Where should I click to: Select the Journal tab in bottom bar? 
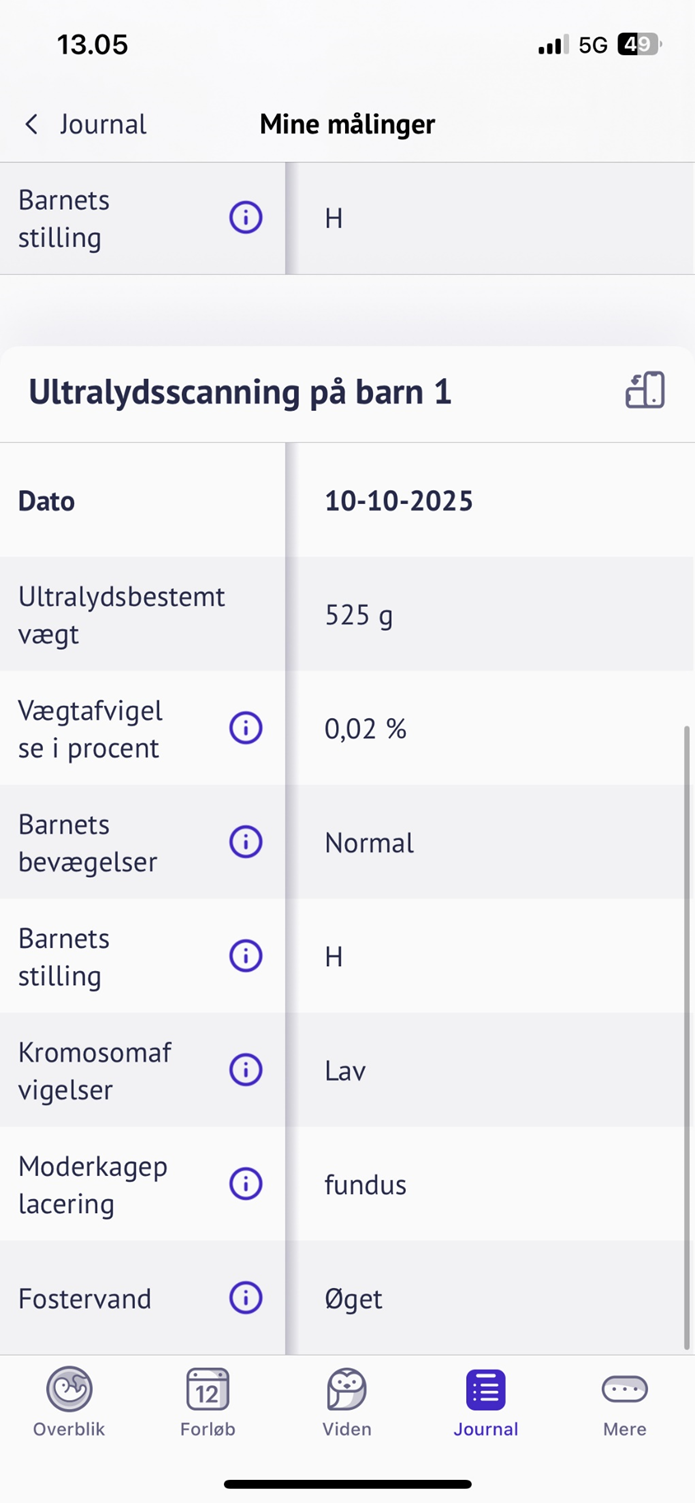(486, 1401)
